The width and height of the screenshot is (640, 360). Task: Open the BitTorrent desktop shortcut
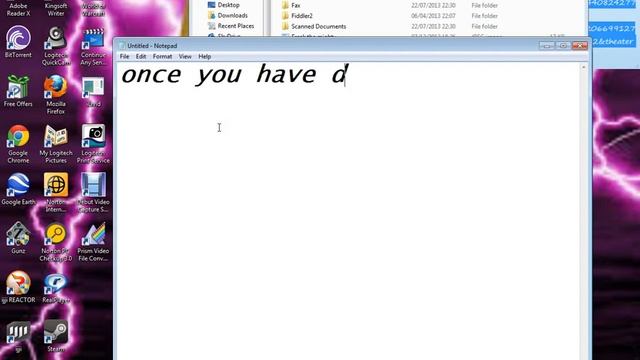18,41
